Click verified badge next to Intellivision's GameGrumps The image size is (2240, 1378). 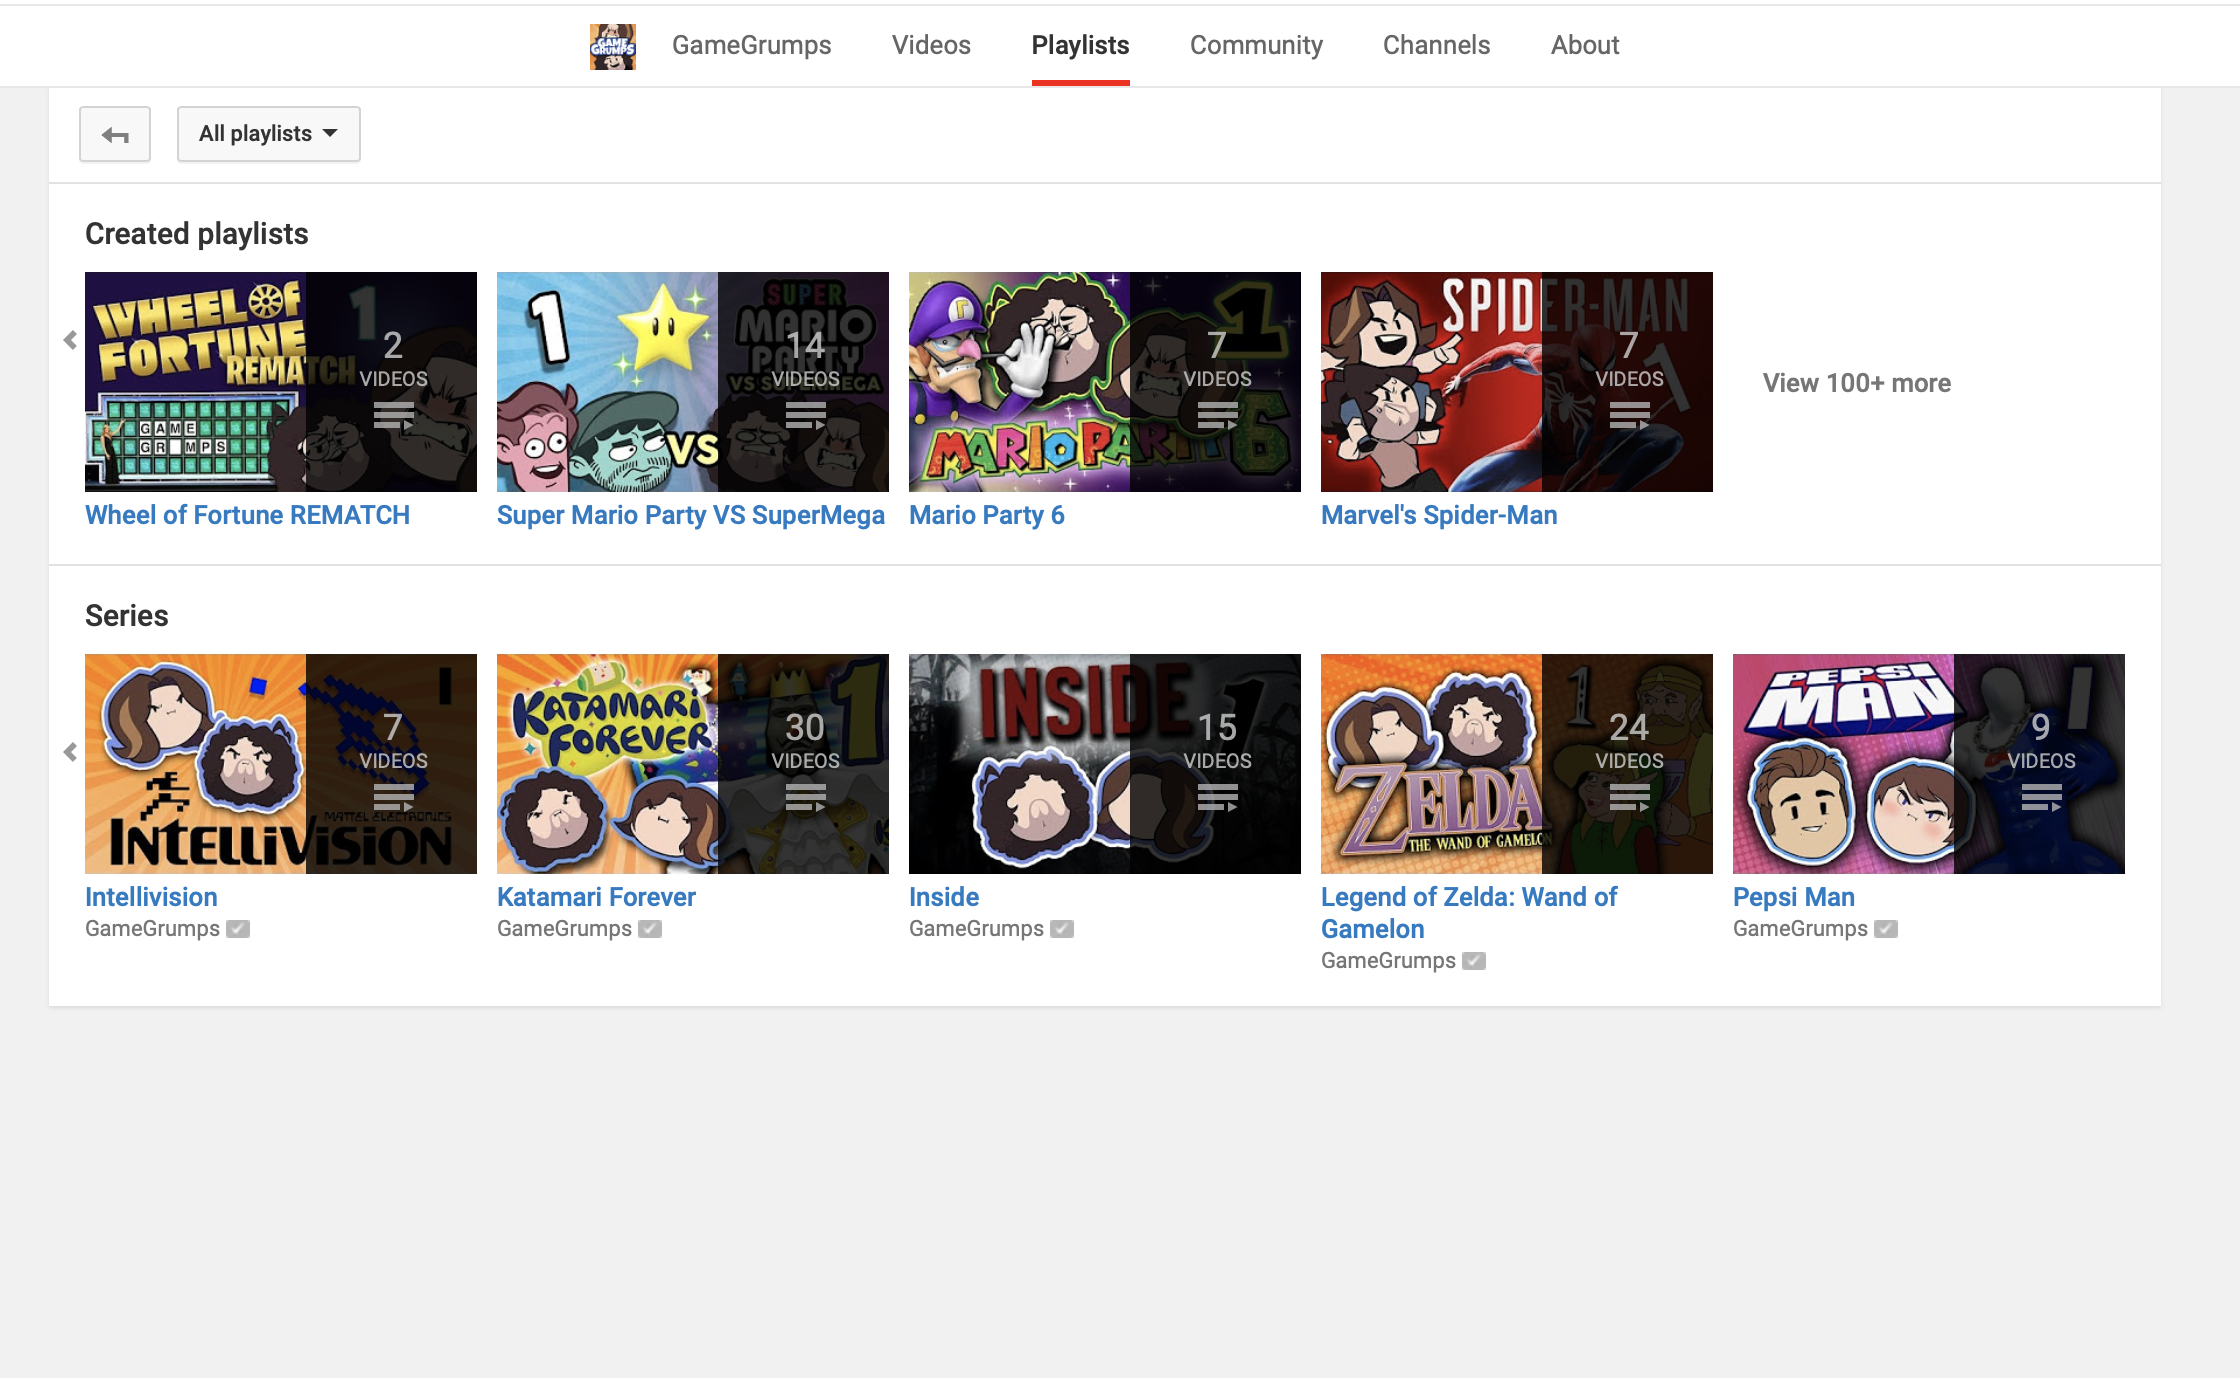(238, 929)
